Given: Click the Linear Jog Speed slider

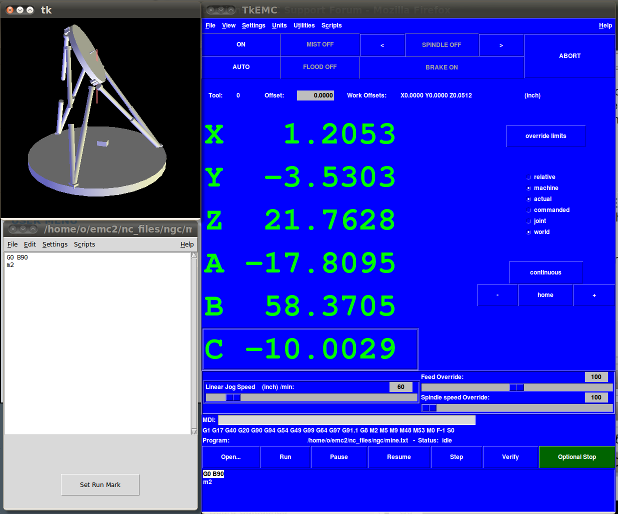Looking at the screenshot, I should pyautogui.click(x=311, y=398).
